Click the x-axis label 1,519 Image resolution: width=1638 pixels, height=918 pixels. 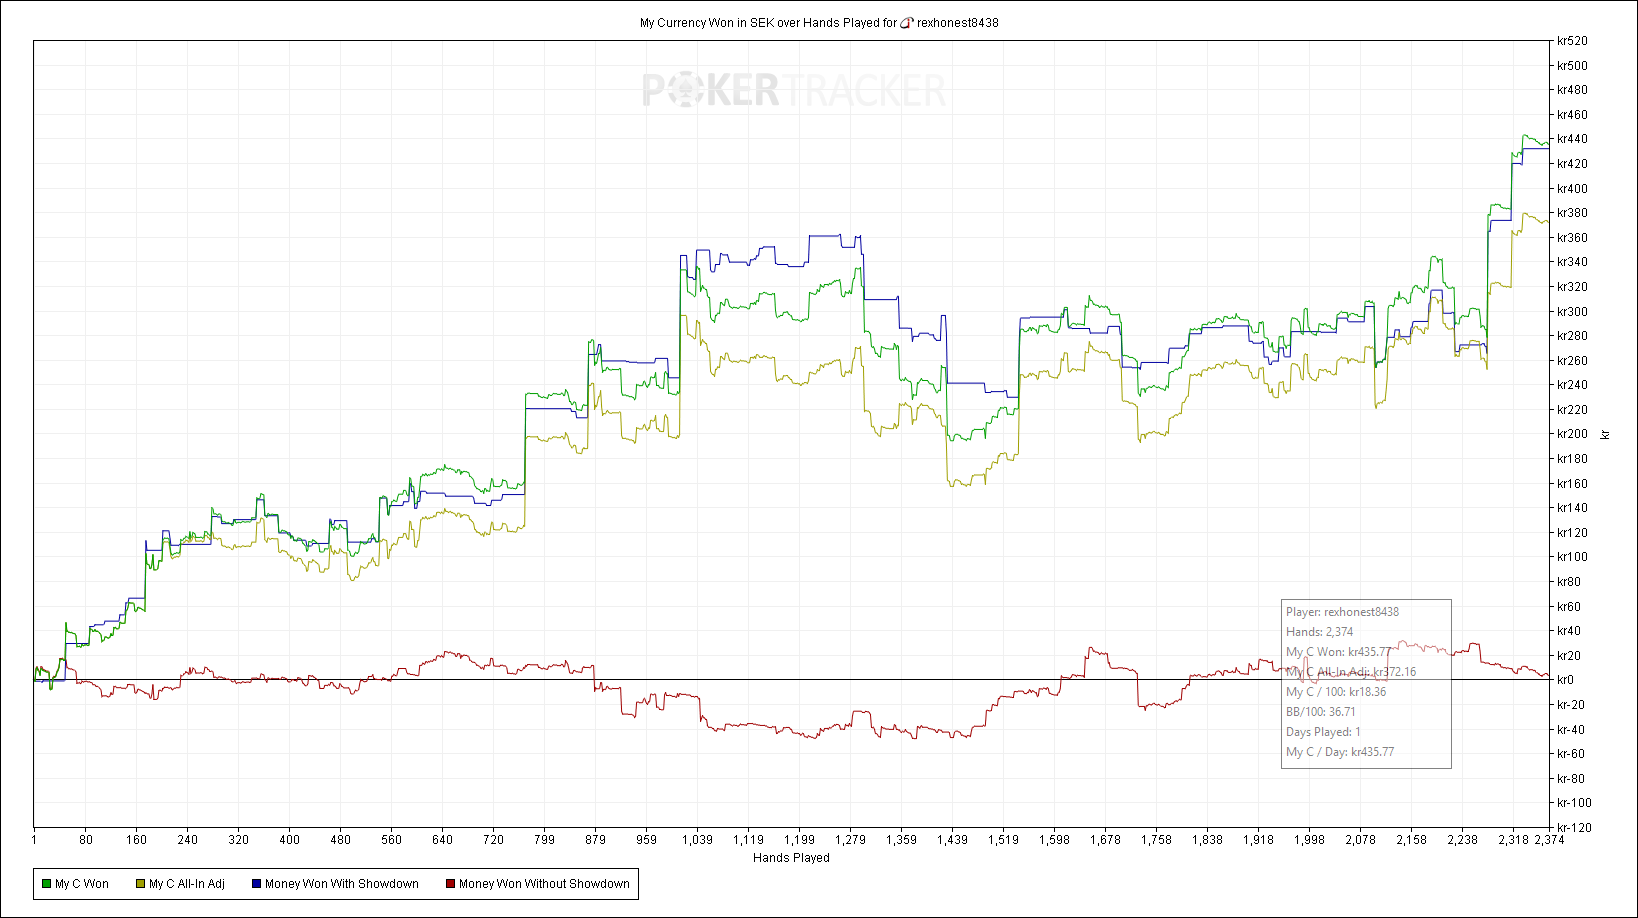pos(1003,840)
